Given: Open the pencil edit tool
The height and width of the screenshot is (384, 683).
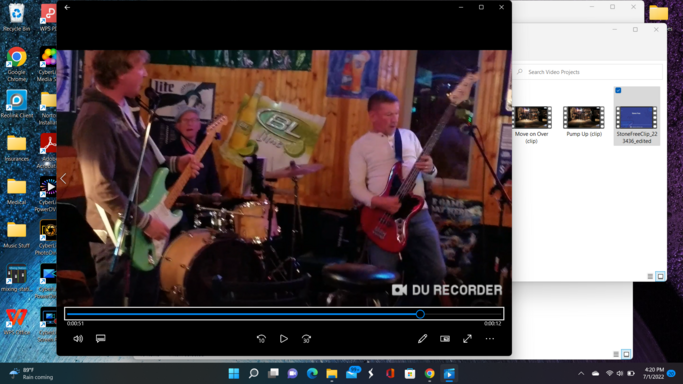Looking at the screenshot, I should pos(422,338).
